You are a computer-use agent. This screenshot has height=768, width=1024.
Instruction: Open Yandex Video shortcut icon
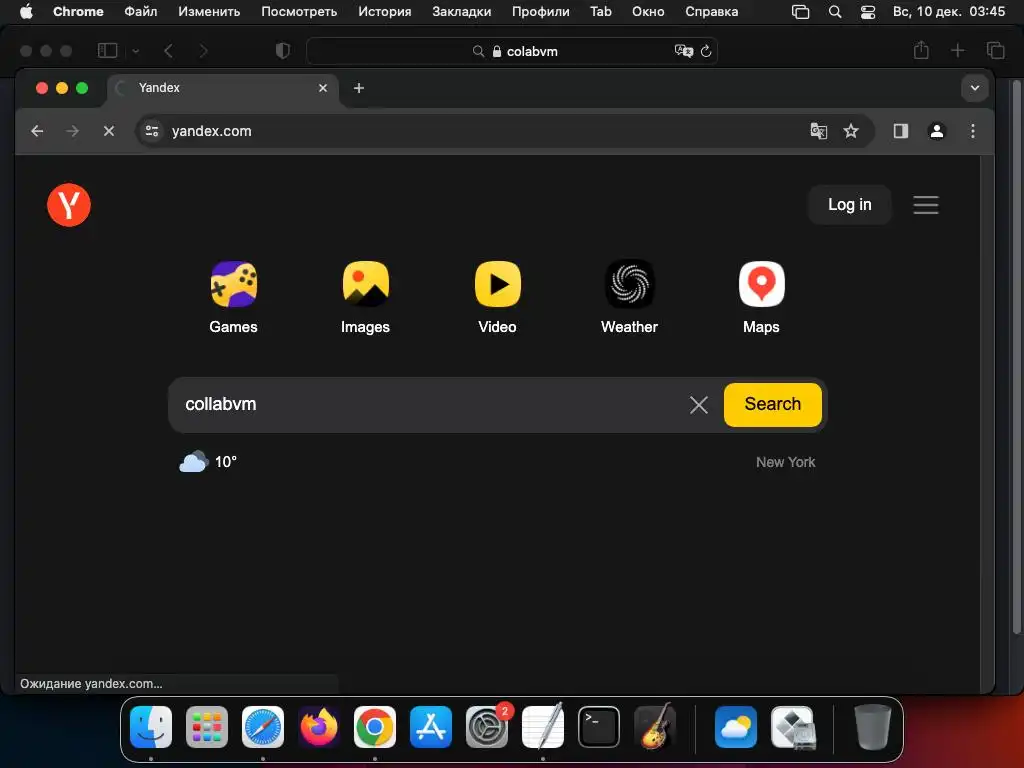[498, 284]
